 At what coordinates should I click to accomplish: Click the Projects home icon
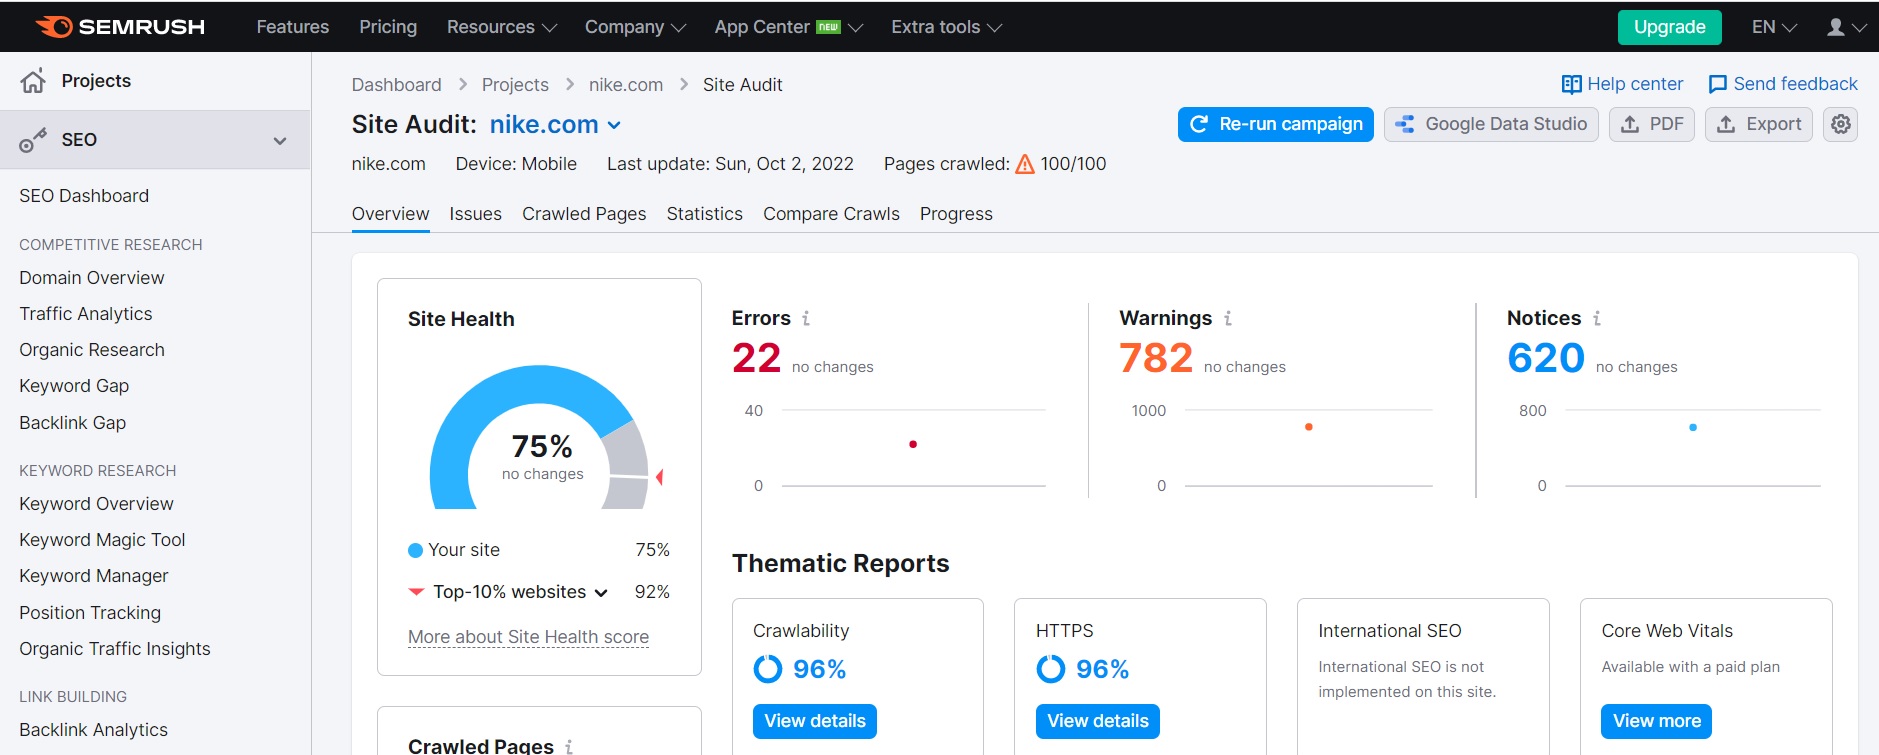click(x=33, y=81)
